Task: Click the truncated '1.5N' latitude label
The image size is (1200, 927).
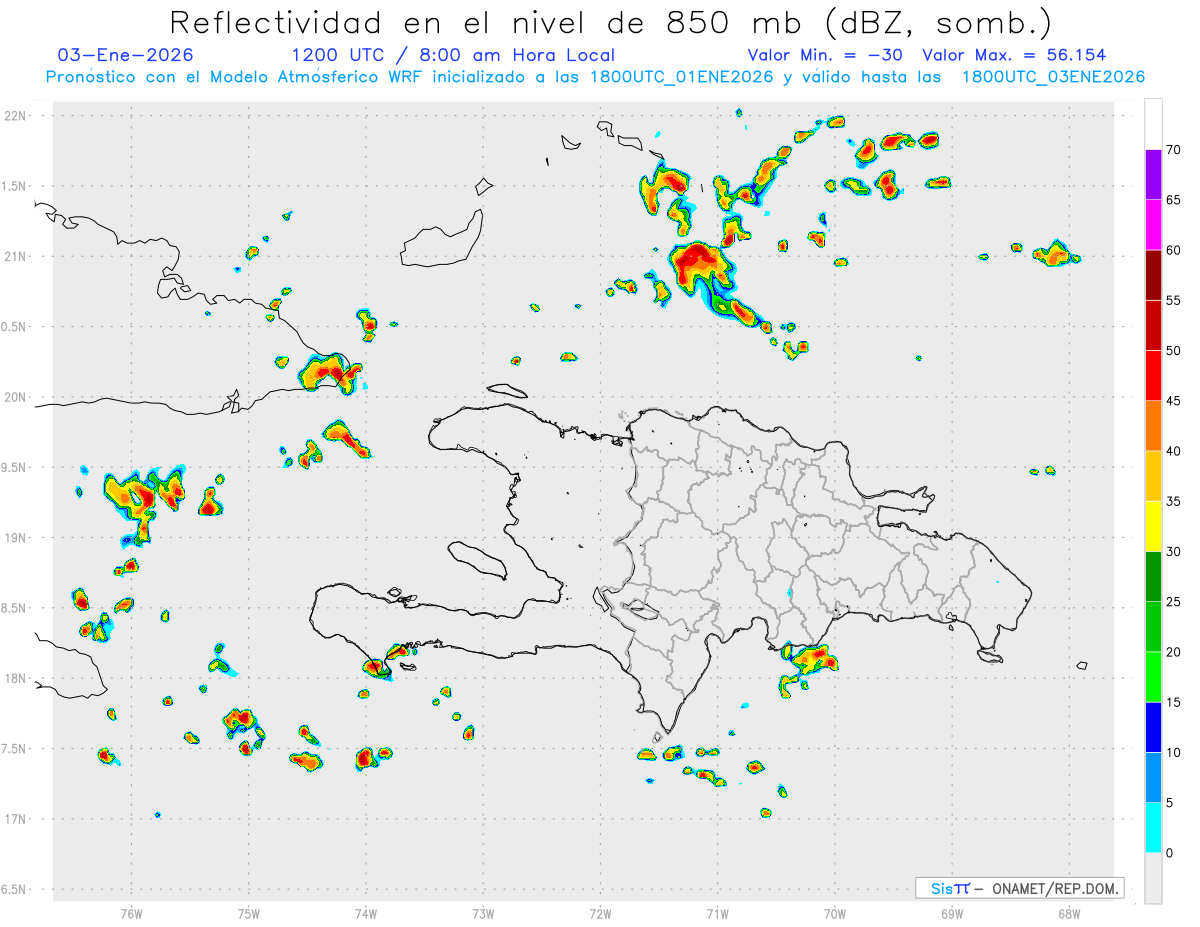Action: click(x=15, y=186)
